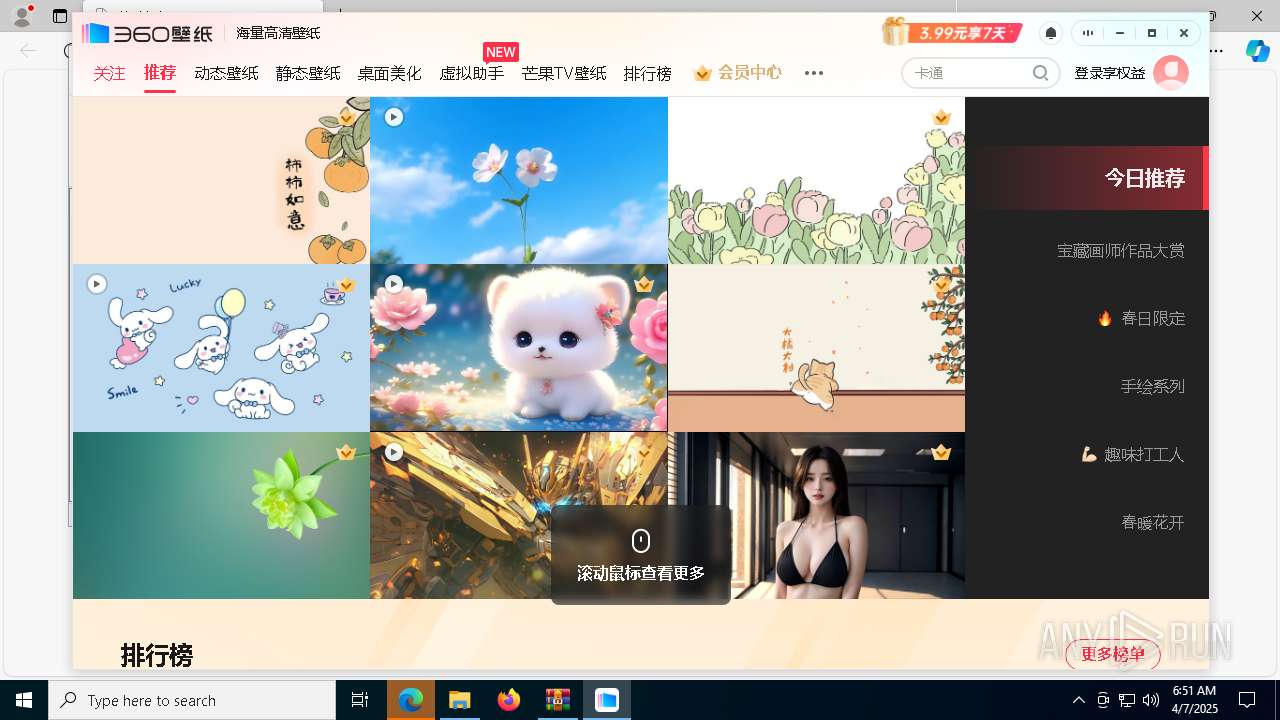Expand the three-dot more tabs menu
Viewport: 1280px width, 720px height.
pyautogui.click(x=814, y=73)
